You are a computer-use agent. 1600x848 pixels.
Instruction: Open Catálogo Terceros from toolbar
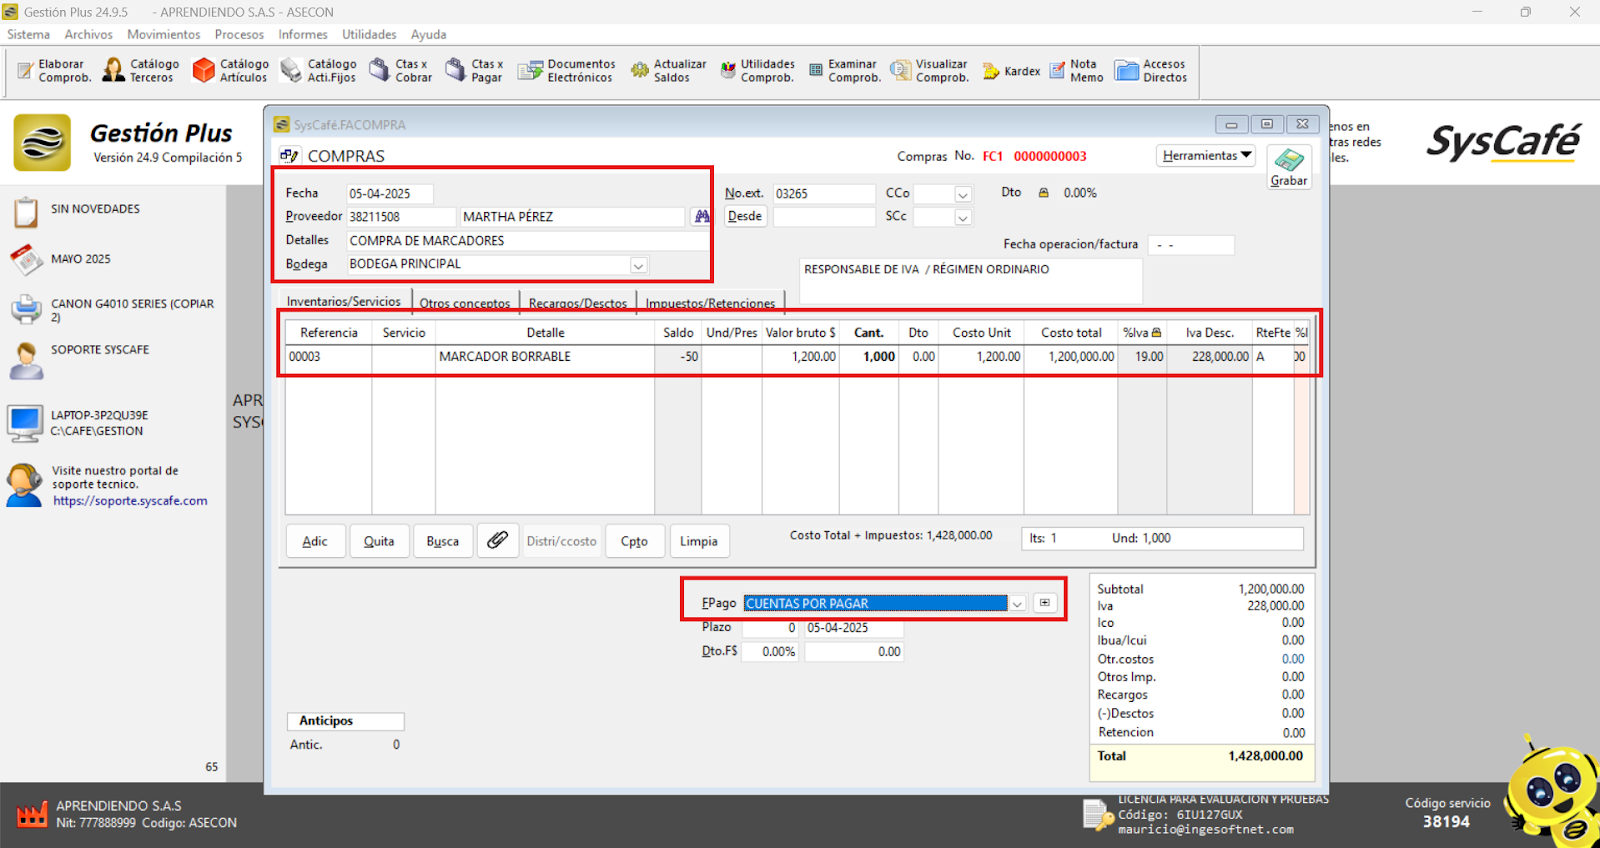tap(141, 70)
